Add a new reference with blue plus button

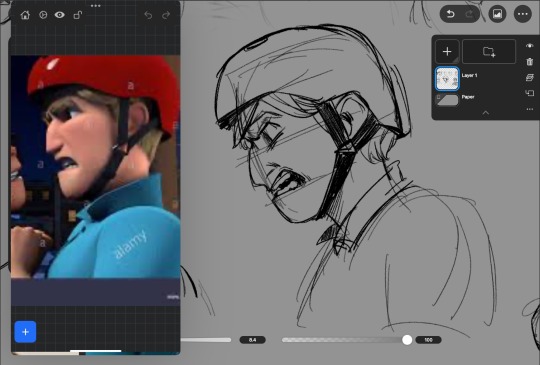(25, 332)
